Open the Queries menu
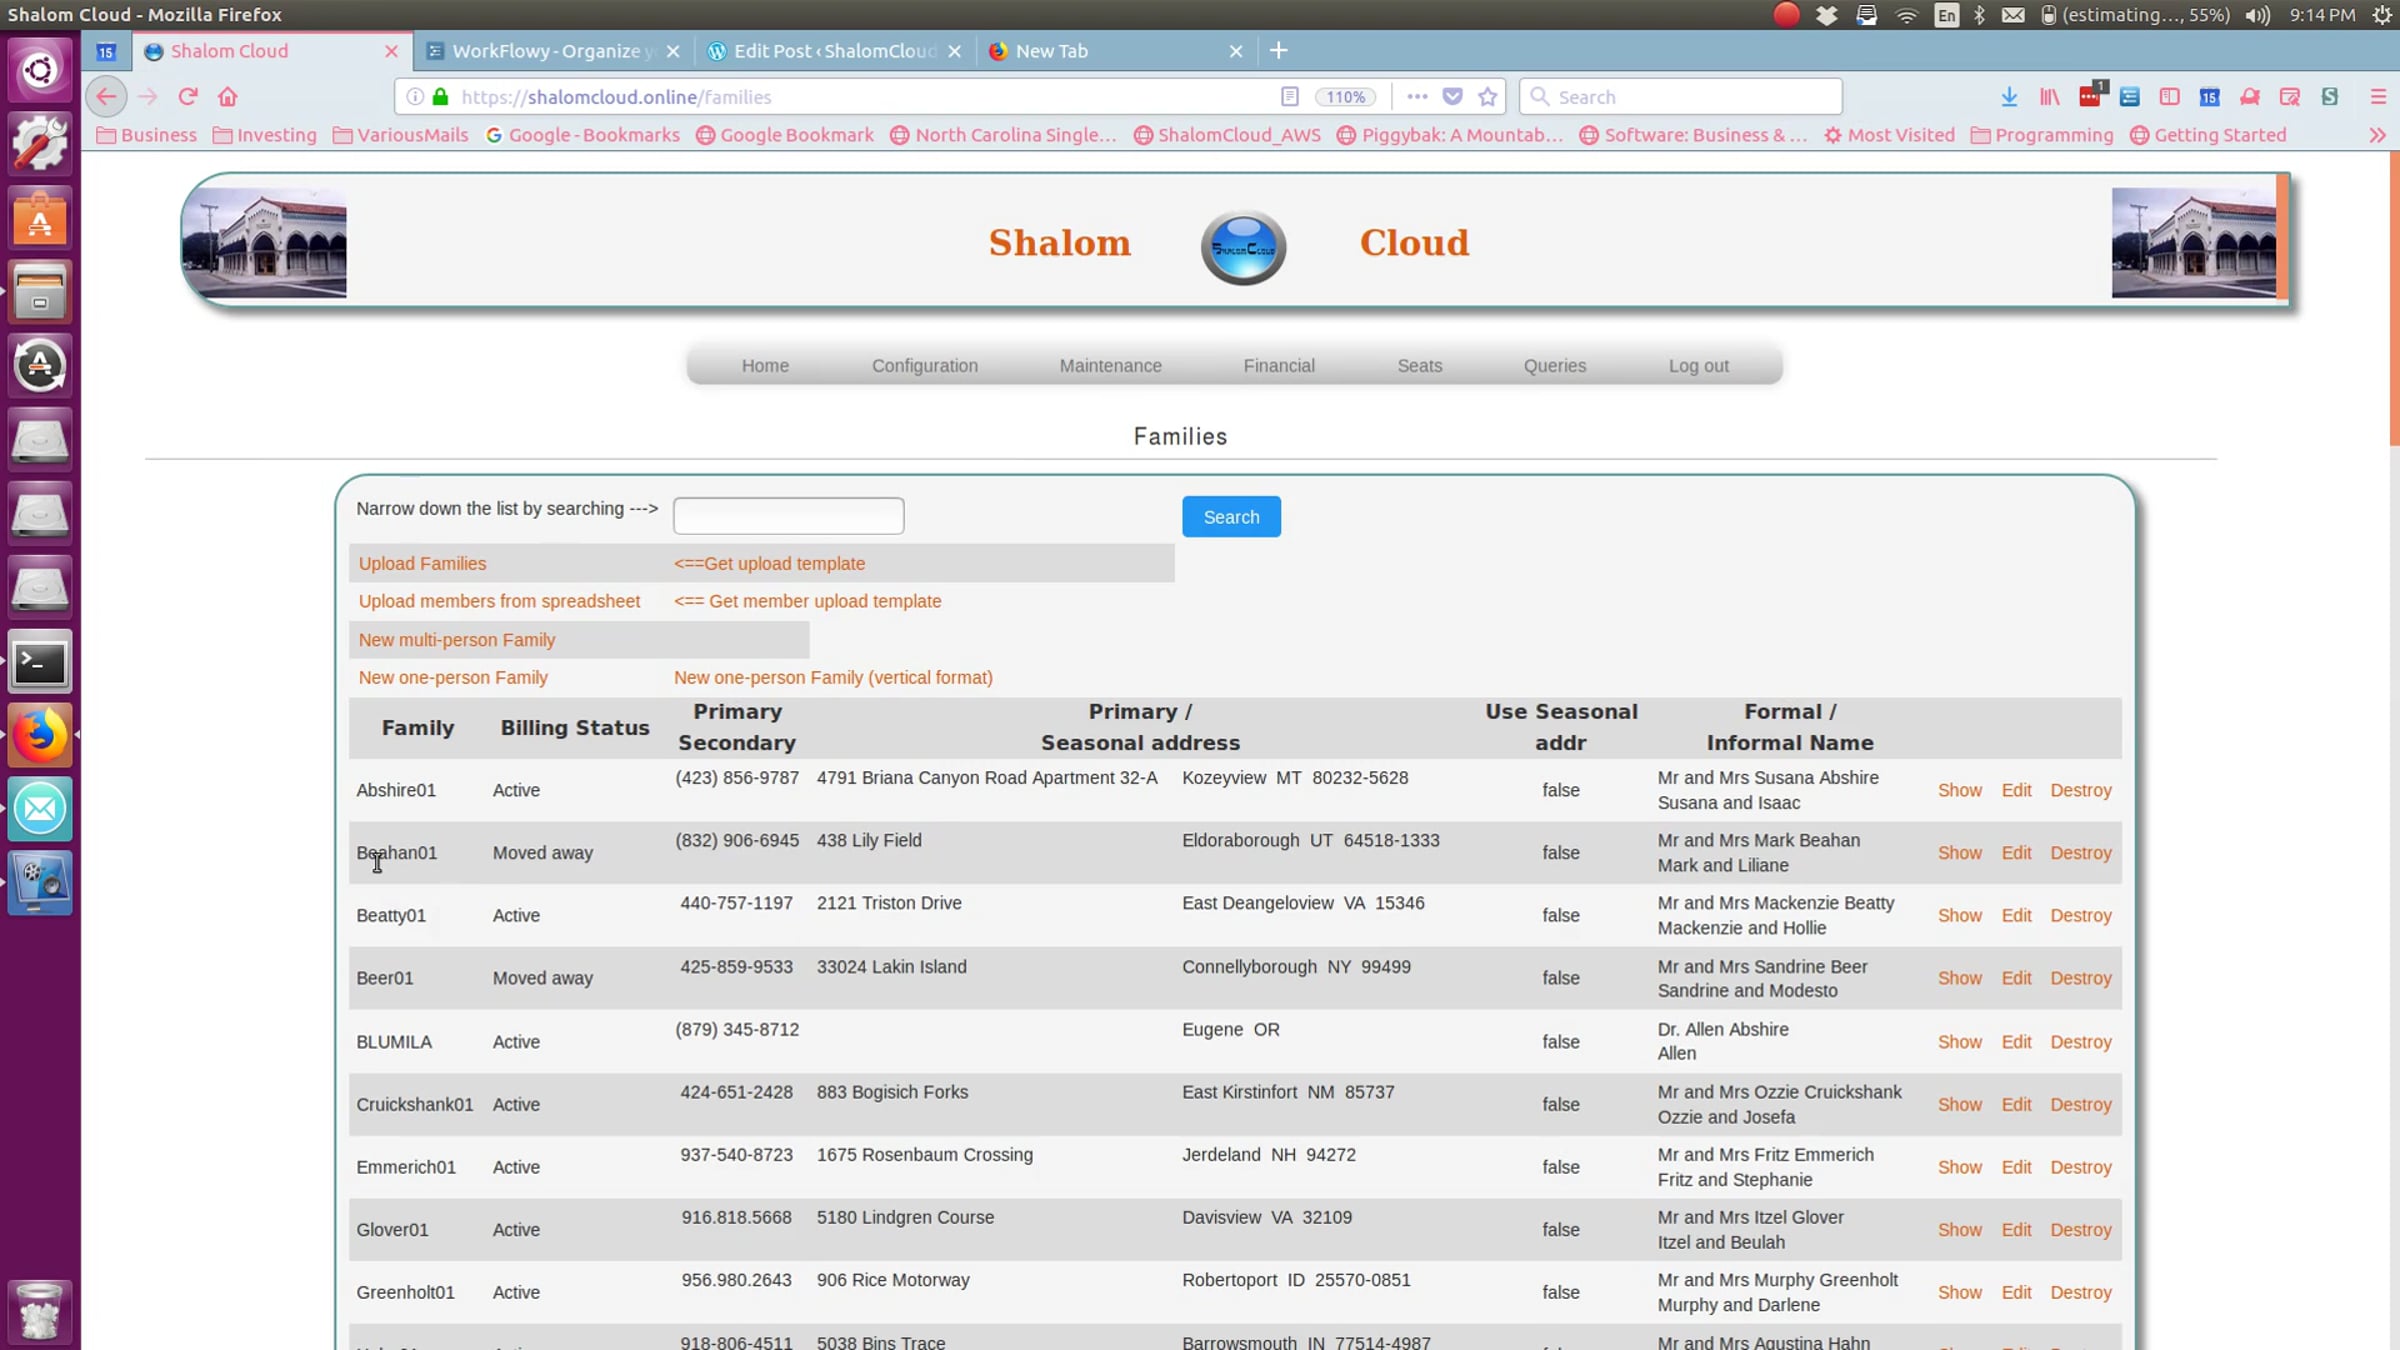 pyautogui.click(x=1555, y=366)
